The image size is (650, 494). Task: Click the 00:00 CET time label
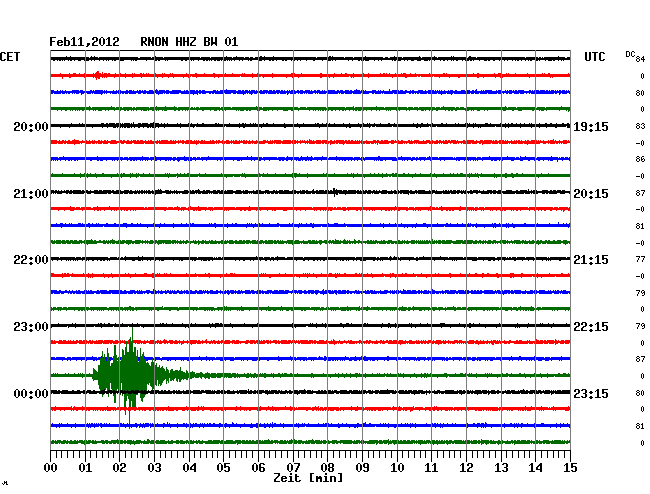tap(31, 393)
